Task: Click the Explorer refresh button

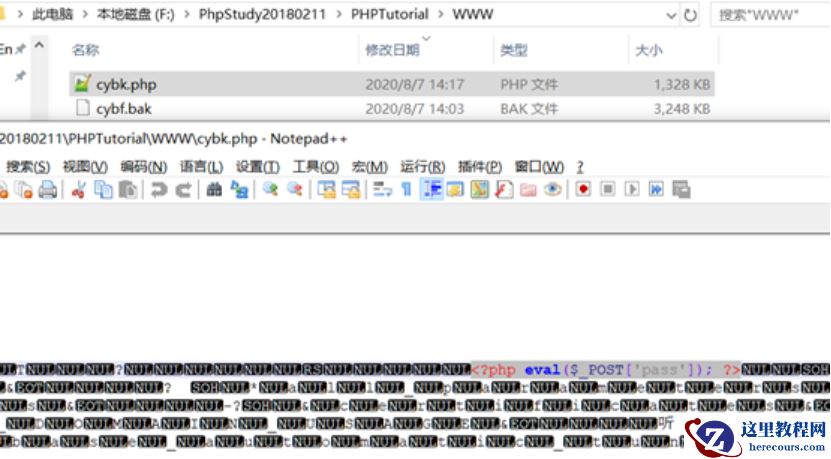Action: click(x=690, y=15)
